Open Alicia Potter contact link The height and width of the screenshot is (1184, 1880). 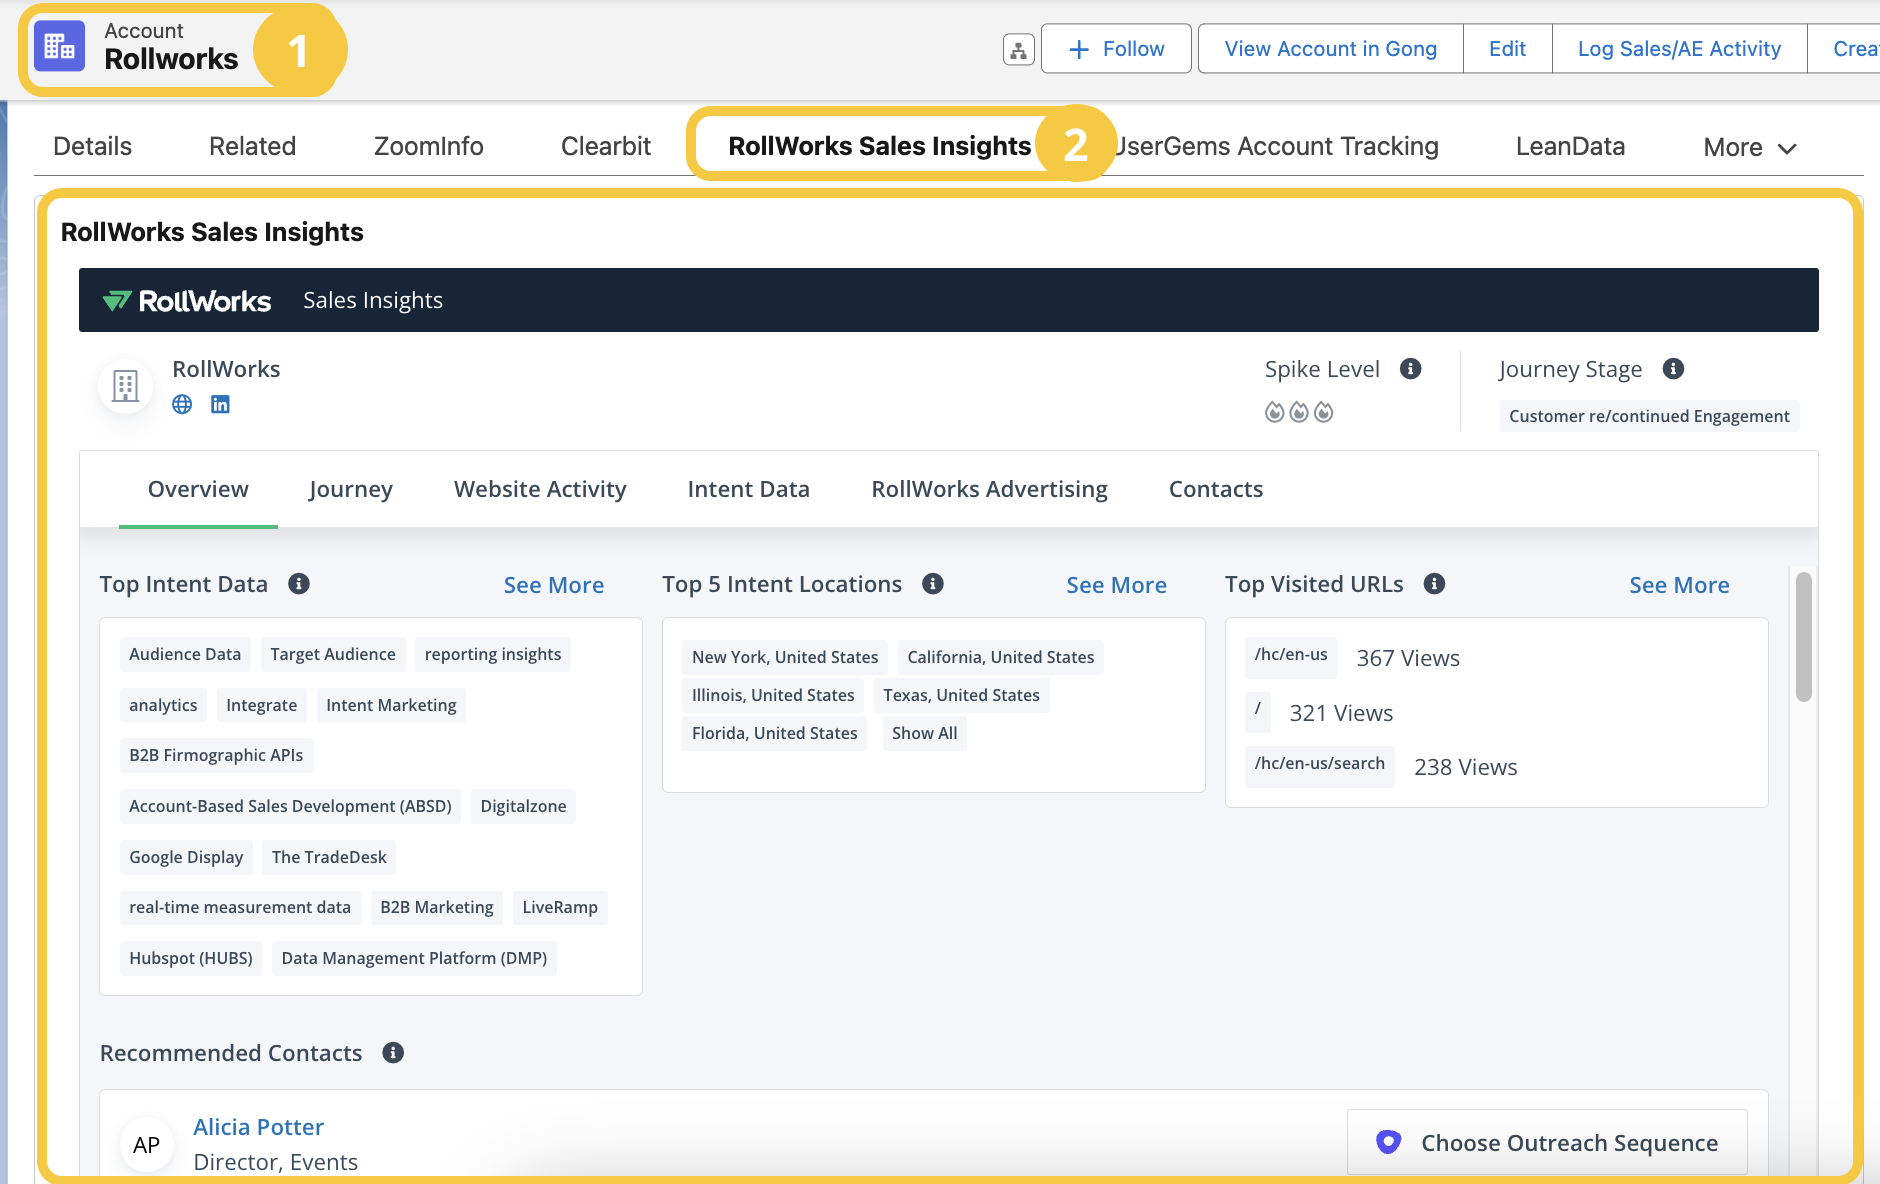[x=258, y=1127]
